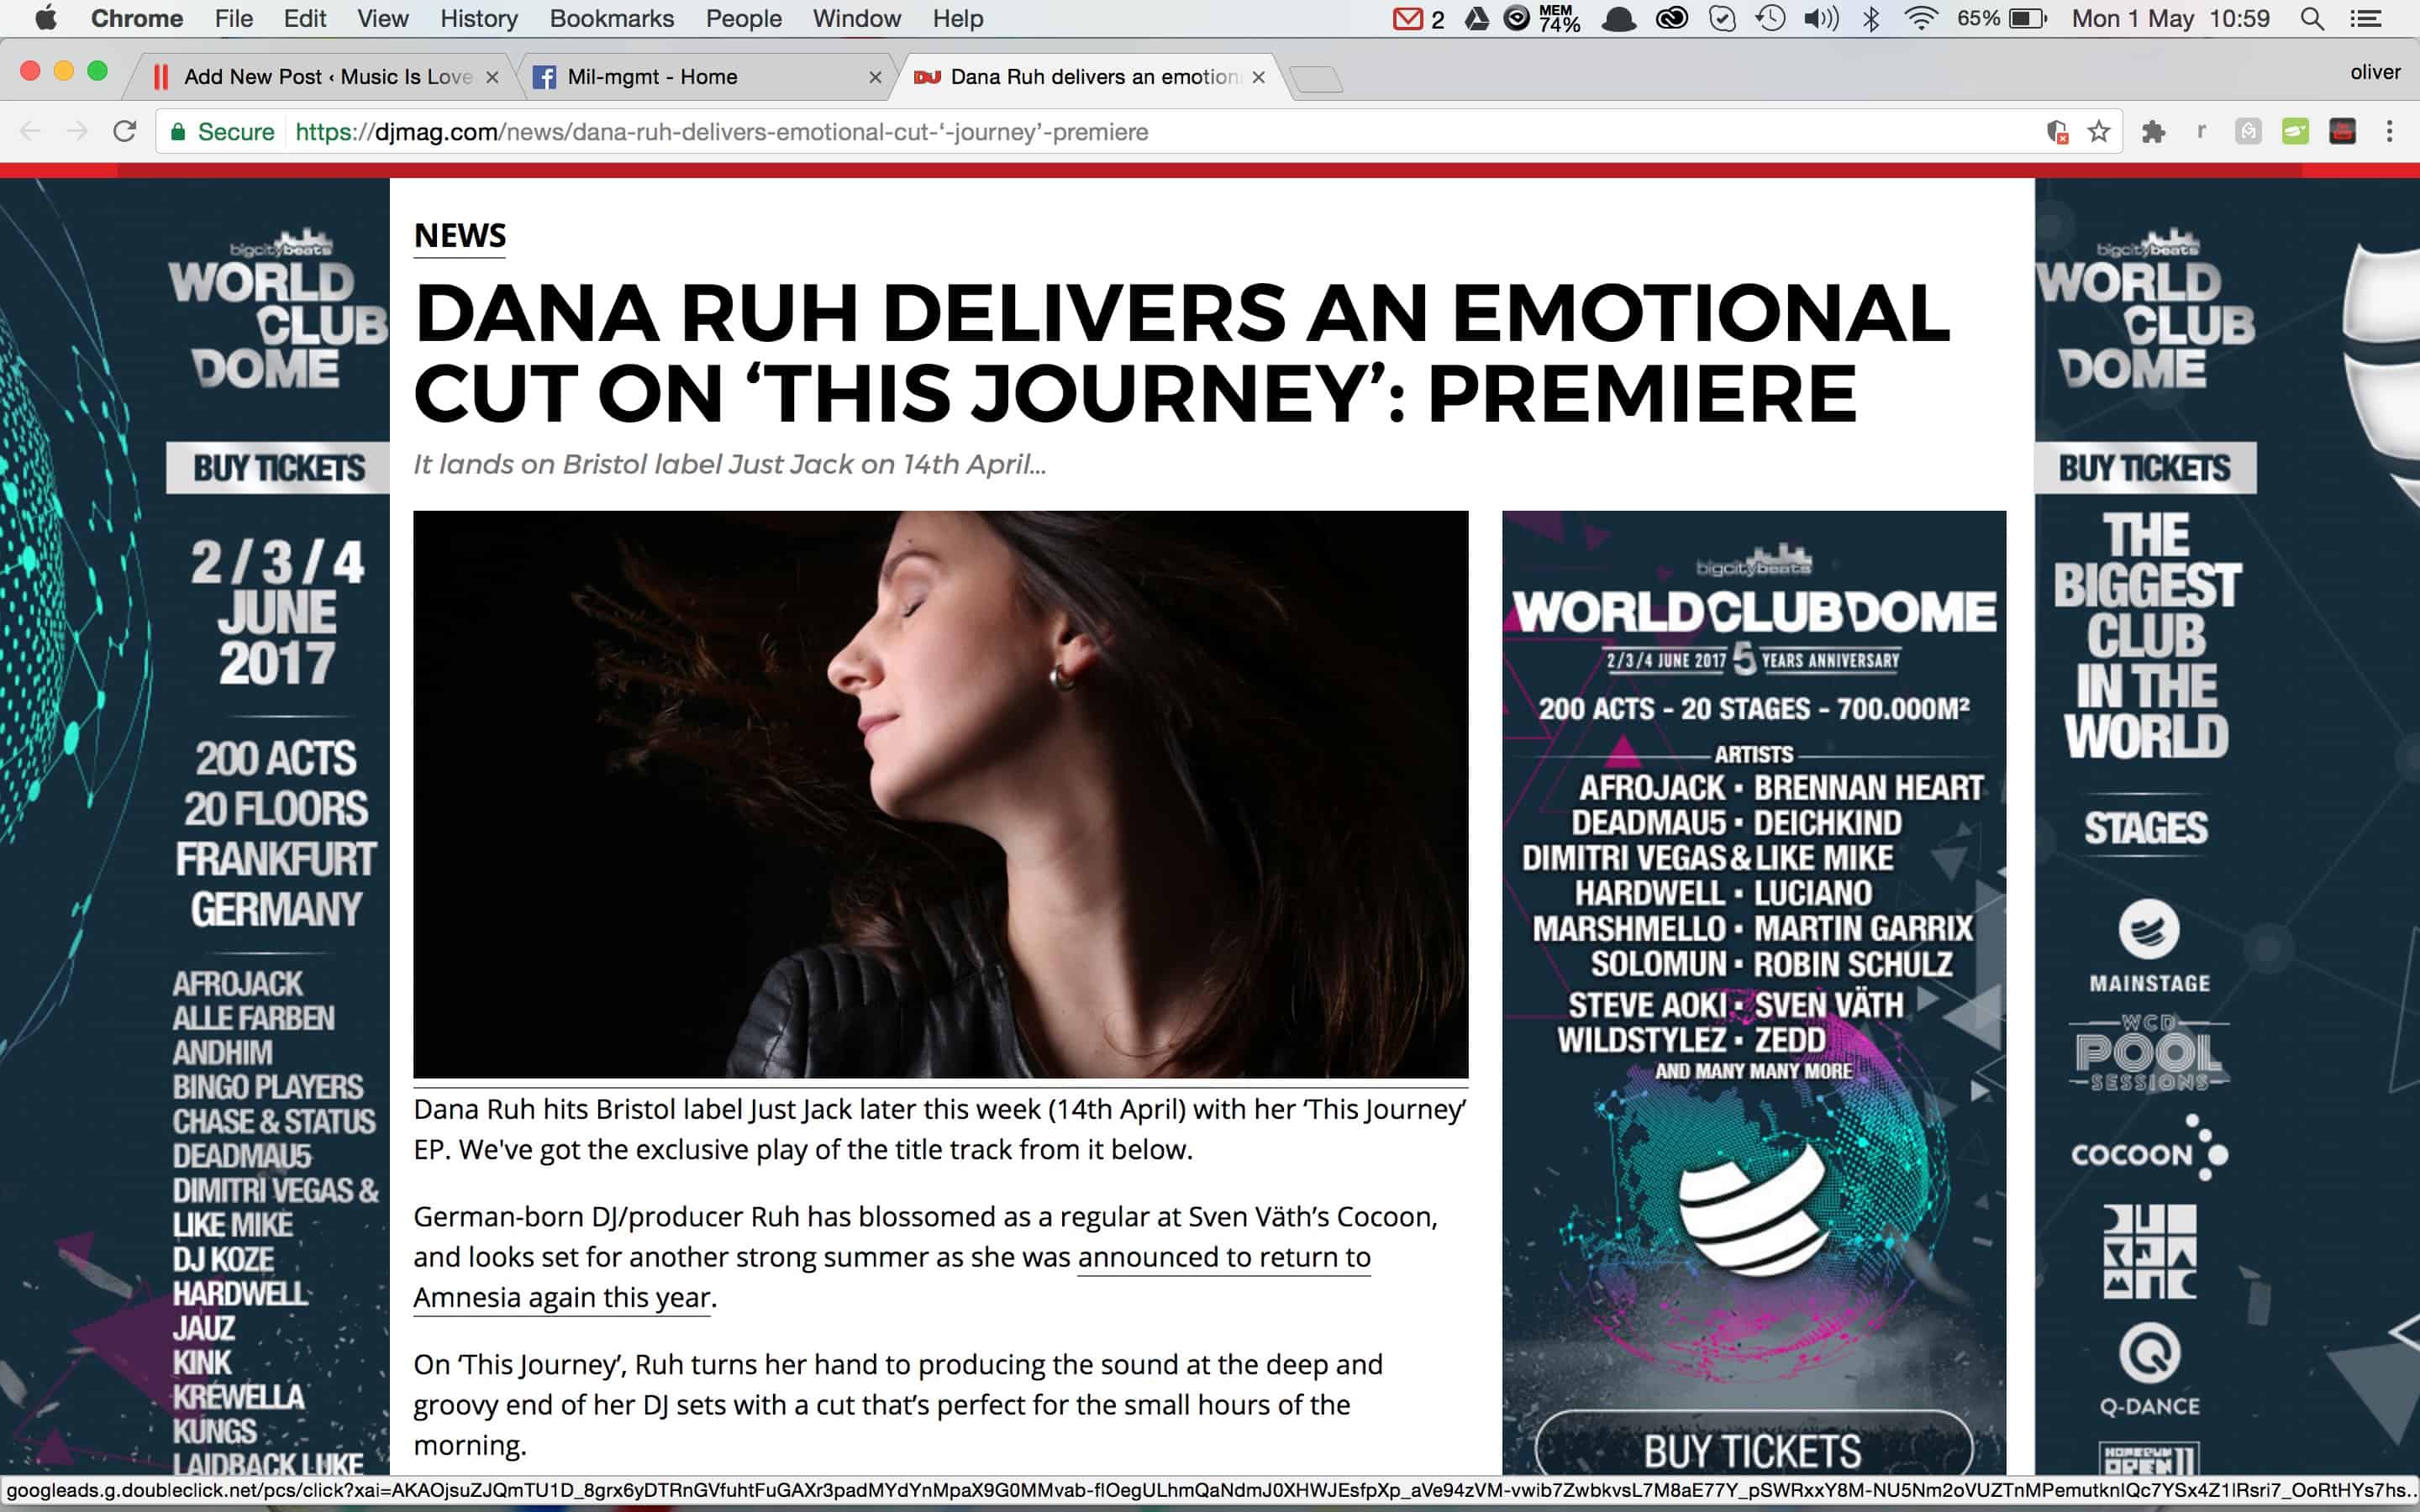
Task: Click BUY TICKETS in left banner ad
Action: (x=279, y=467)
